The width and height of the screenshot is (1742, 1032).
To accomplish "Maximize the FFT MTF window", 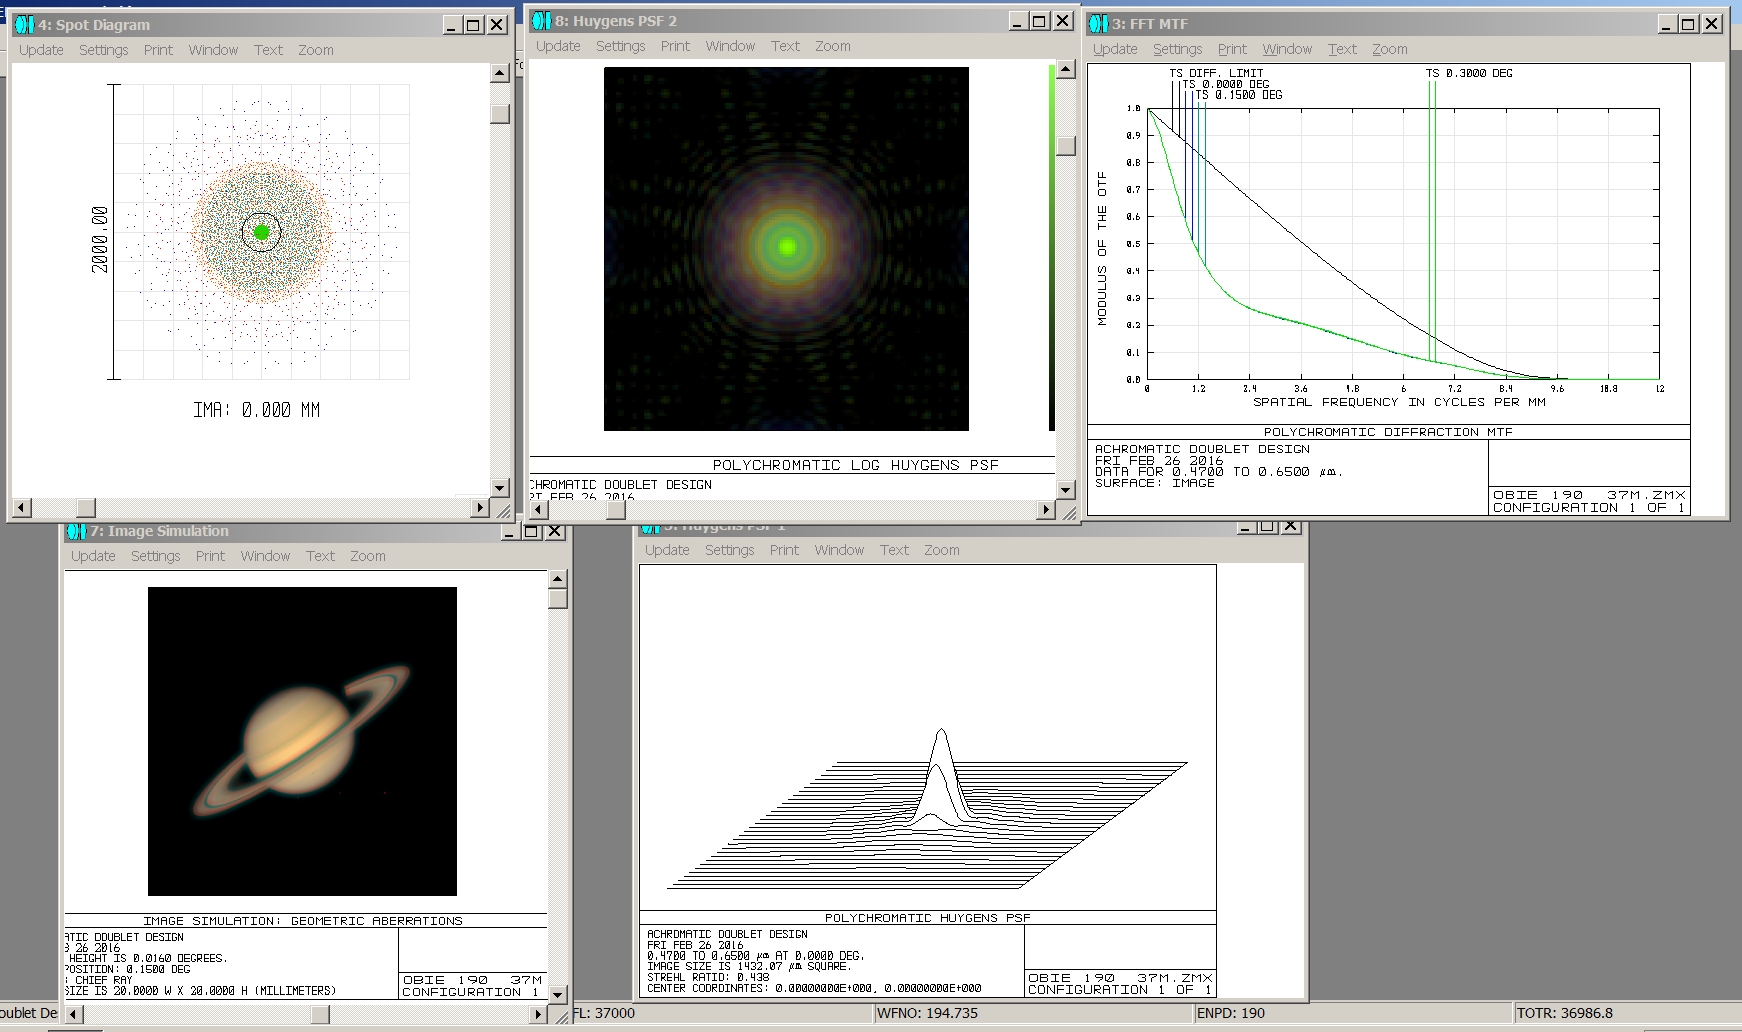I will coord(1688,24).
